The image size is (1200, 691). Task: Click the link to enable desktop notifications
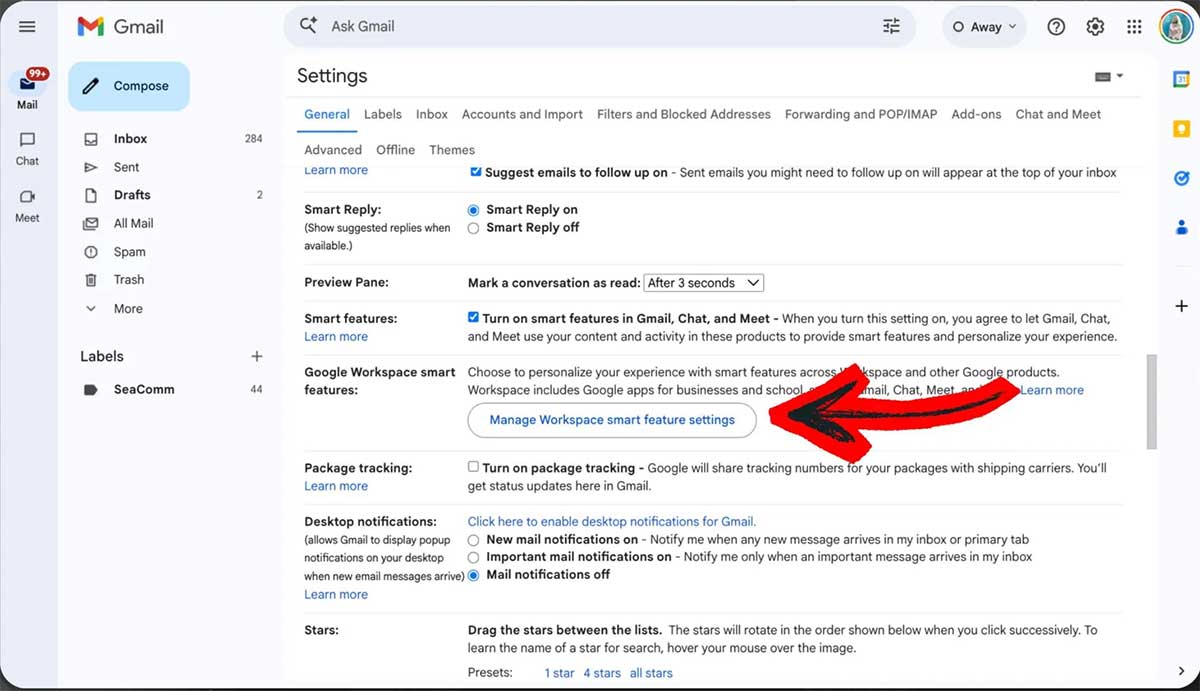(611, 521)
